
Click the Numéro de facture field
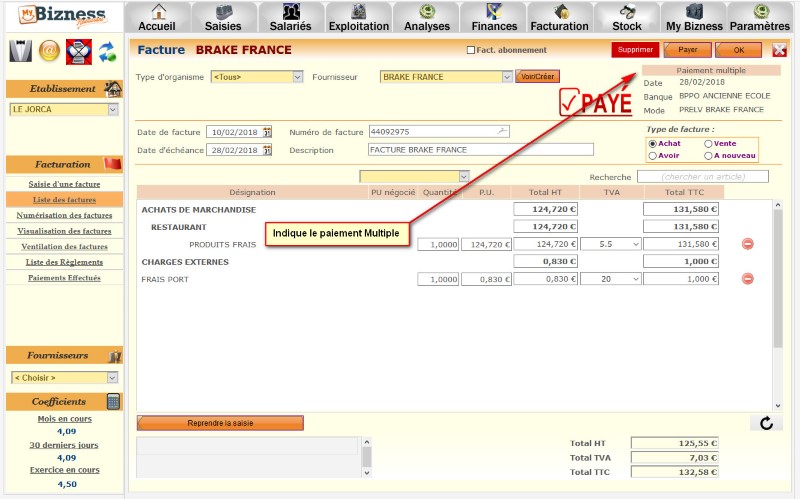(x=439, y=132)
